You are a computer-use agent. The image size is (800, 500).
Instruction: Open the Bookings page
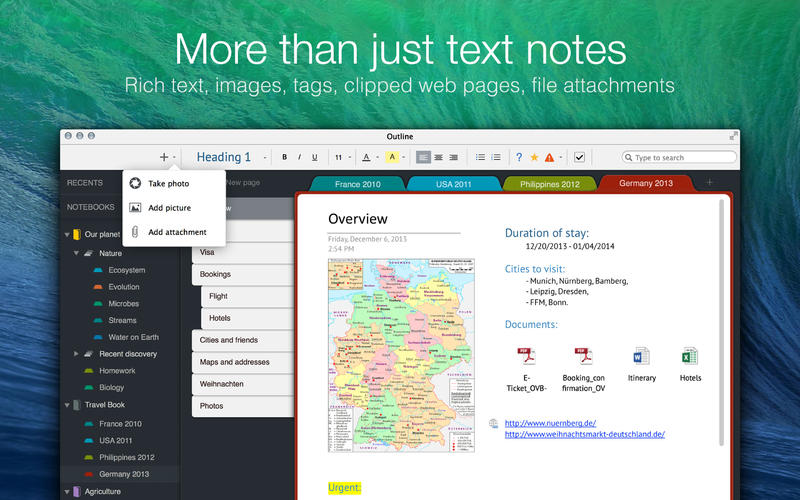pyautogui.click(x=215, y=274)
